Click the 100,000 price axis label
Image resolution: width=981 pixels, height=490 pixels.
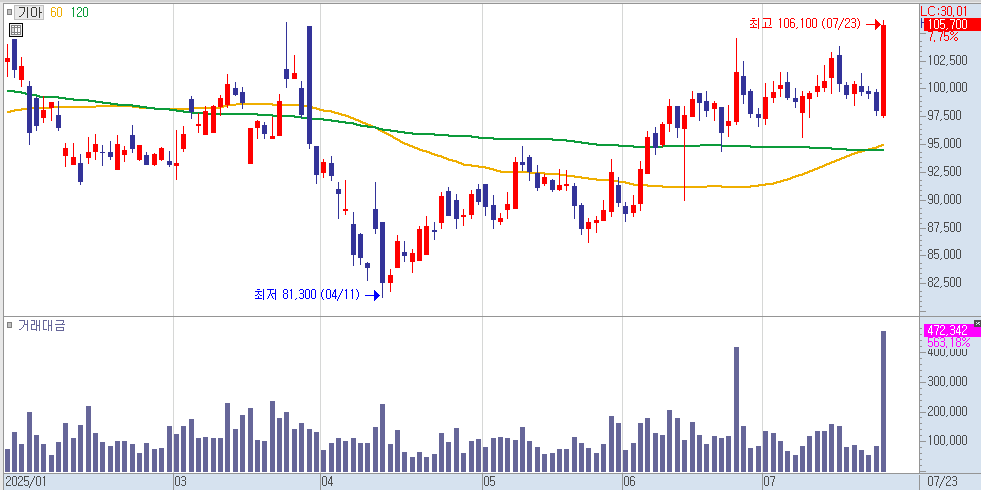click(947, 88)
